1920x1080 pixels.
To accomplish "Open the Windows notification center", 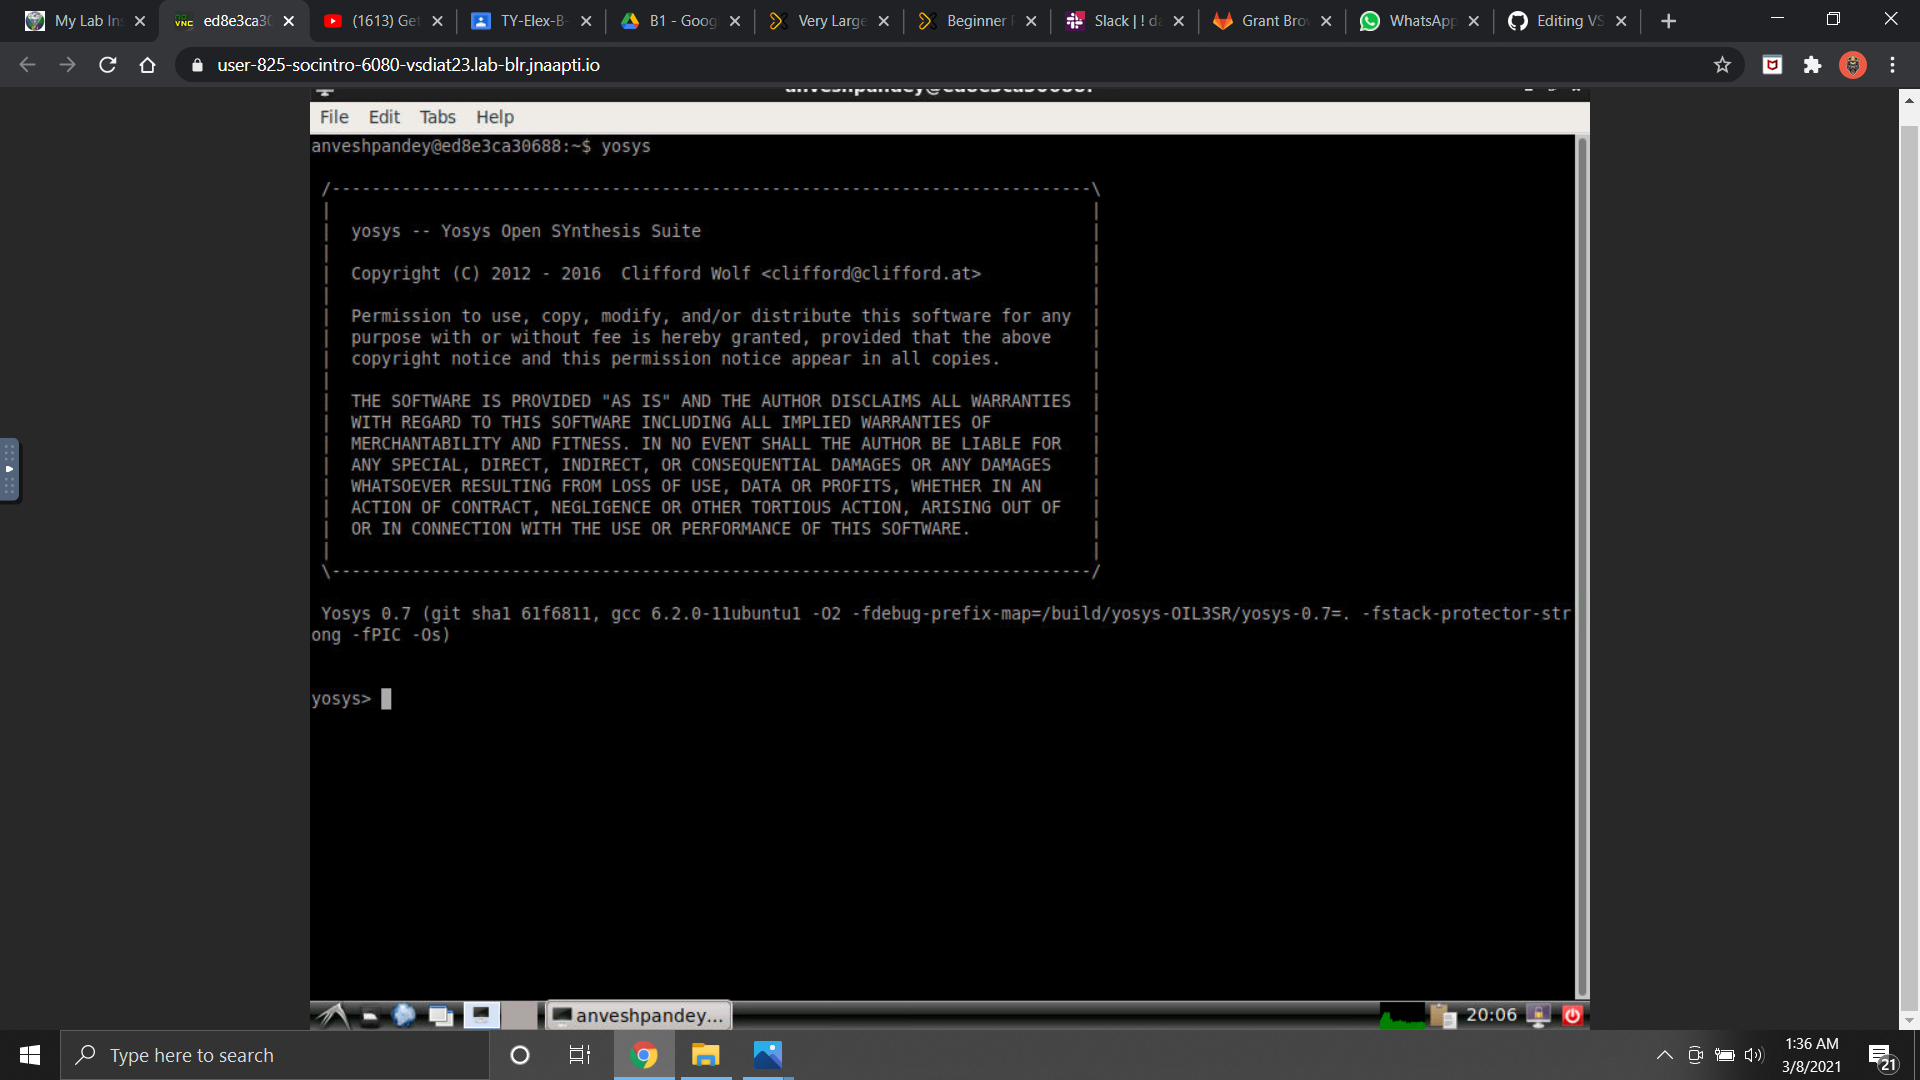I will click(1882, 1055).
